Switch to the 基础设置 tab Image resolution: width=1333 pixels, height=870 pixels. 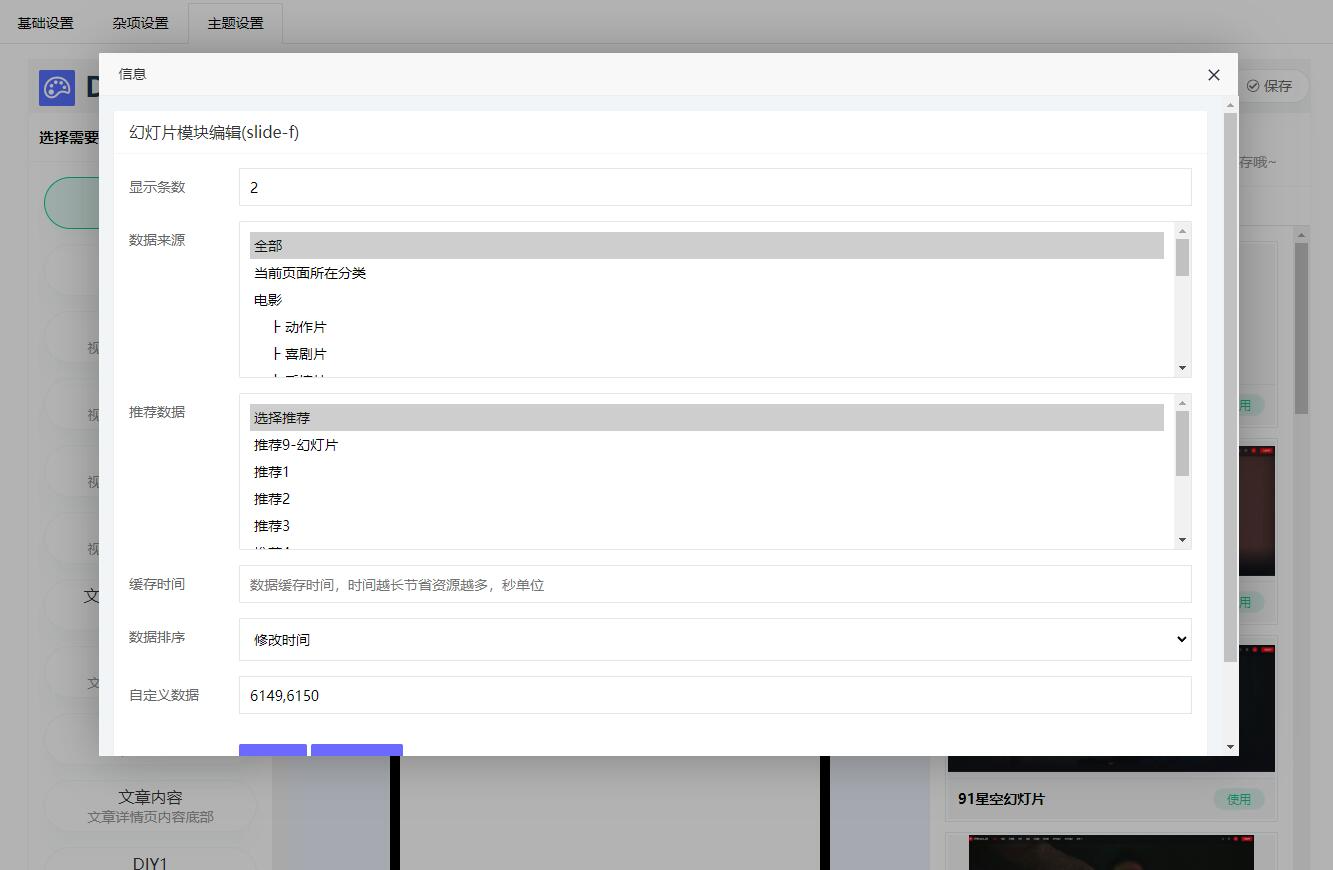46,23
